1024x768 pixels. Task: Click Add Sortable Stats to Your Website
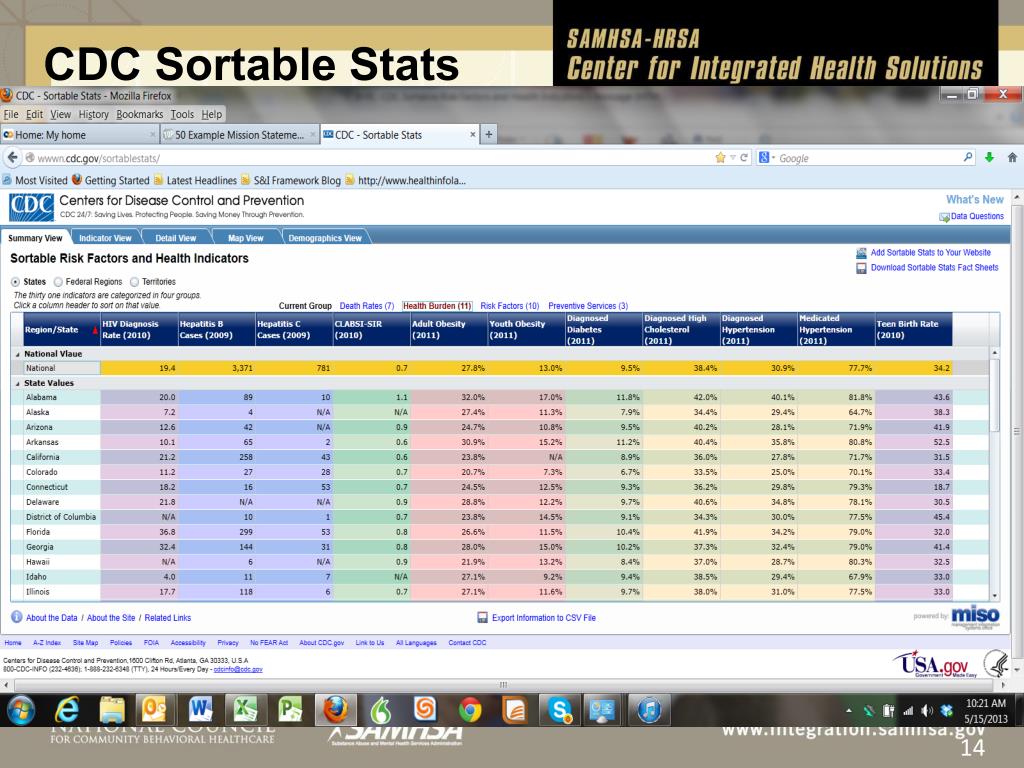[930, 252]
